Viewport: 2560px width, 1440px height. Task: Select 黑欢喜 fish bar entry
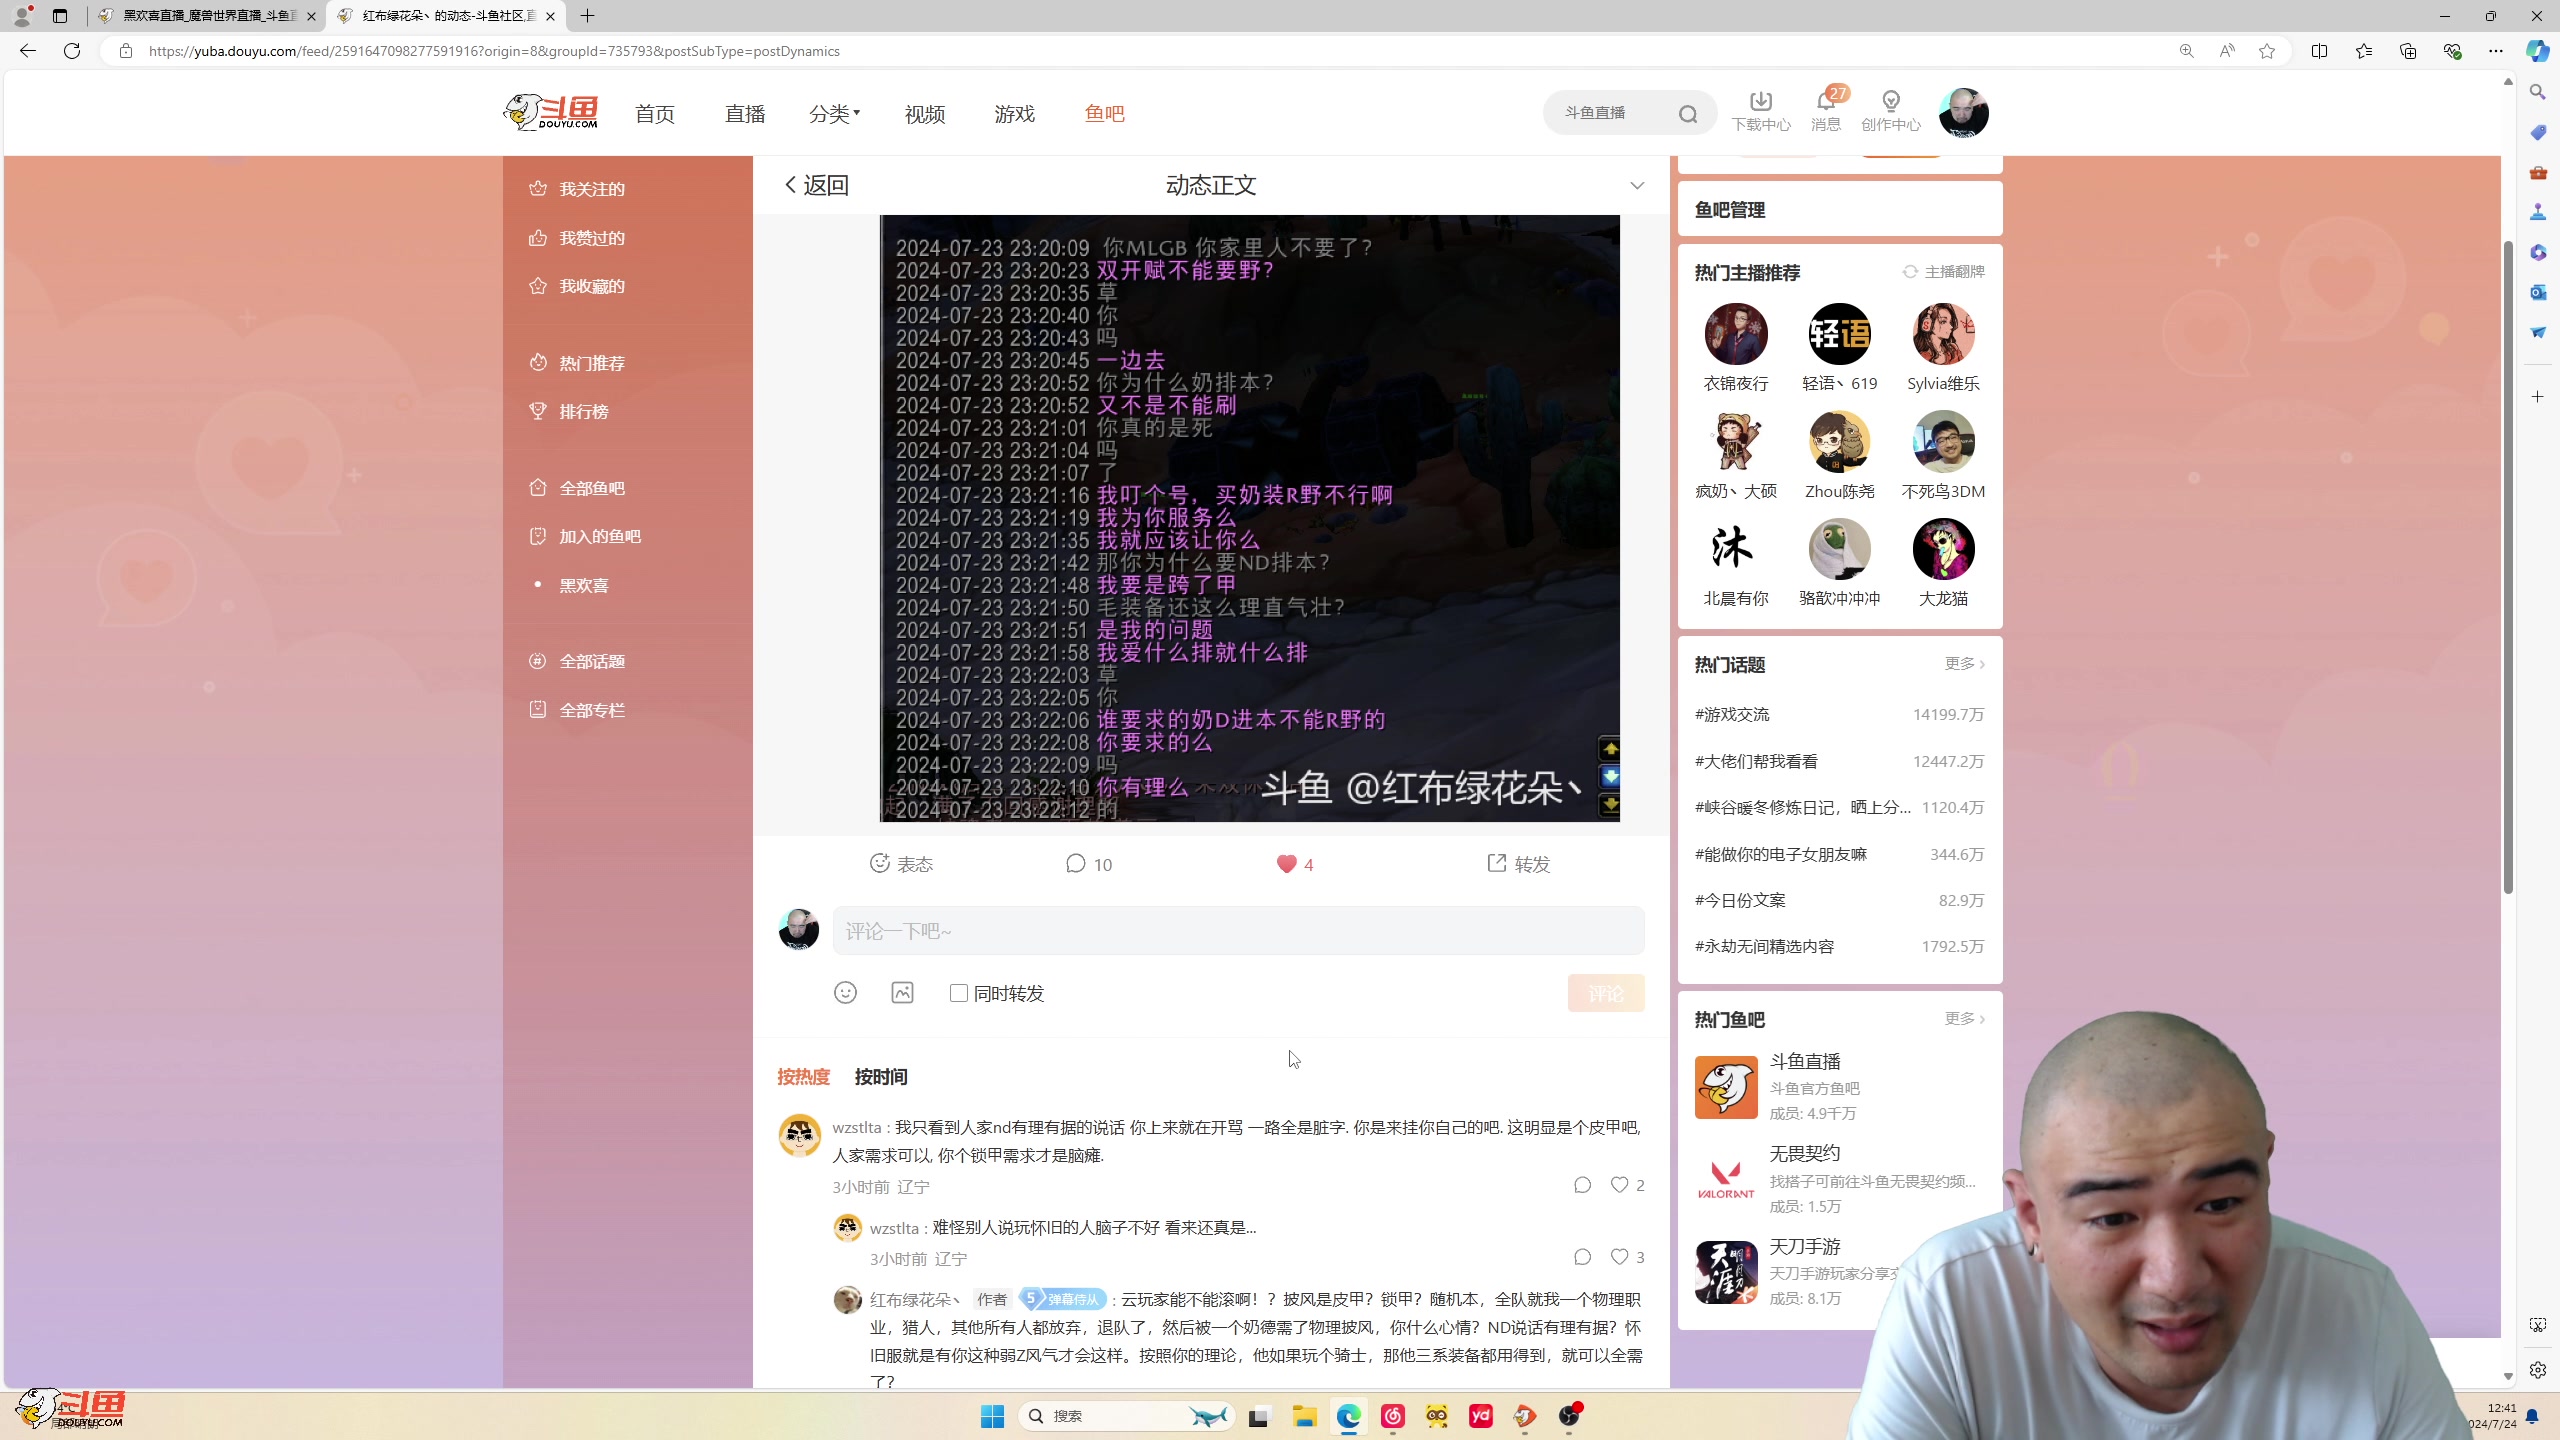click(584, 586)
